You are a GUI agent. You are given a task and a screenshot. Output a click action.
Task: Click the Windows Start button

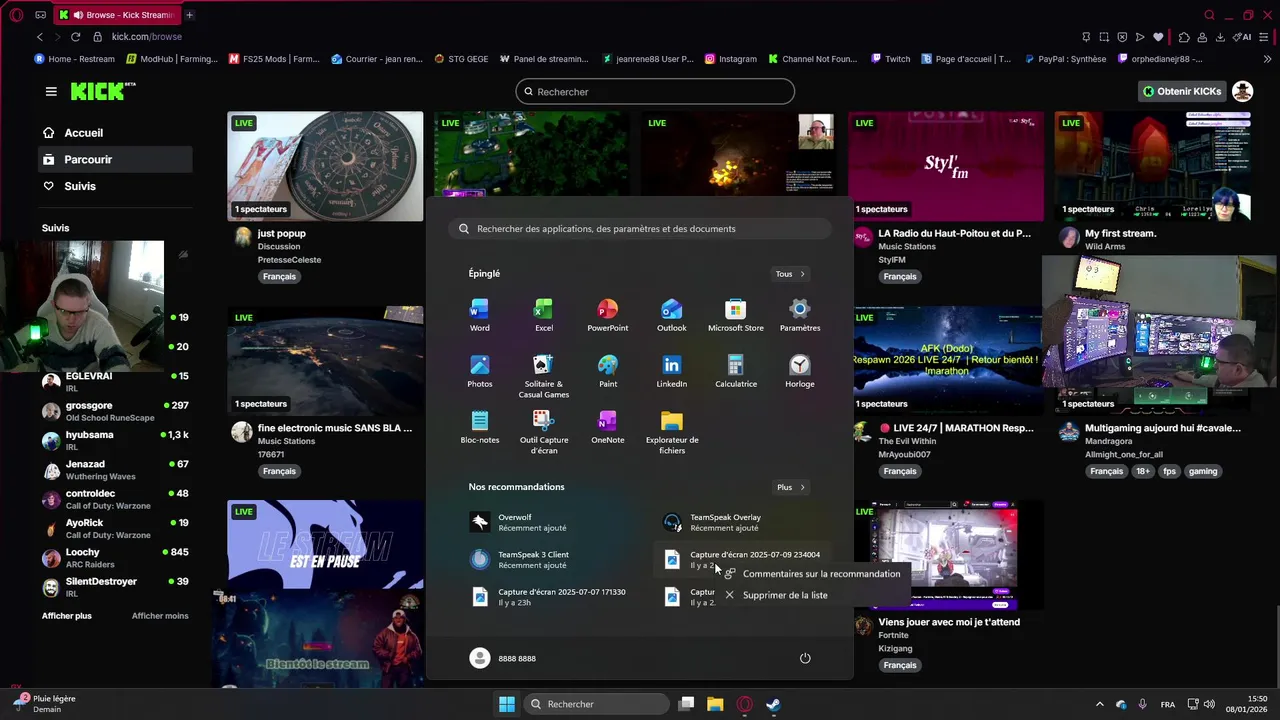click(507, 704)
